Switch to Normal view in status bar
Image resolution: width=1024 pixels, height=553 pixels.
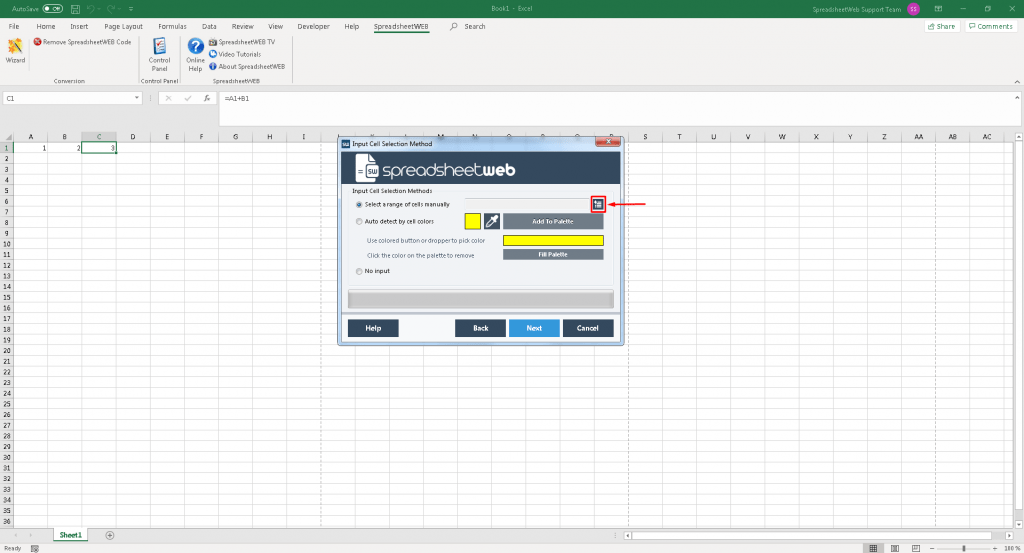[873, 548]
